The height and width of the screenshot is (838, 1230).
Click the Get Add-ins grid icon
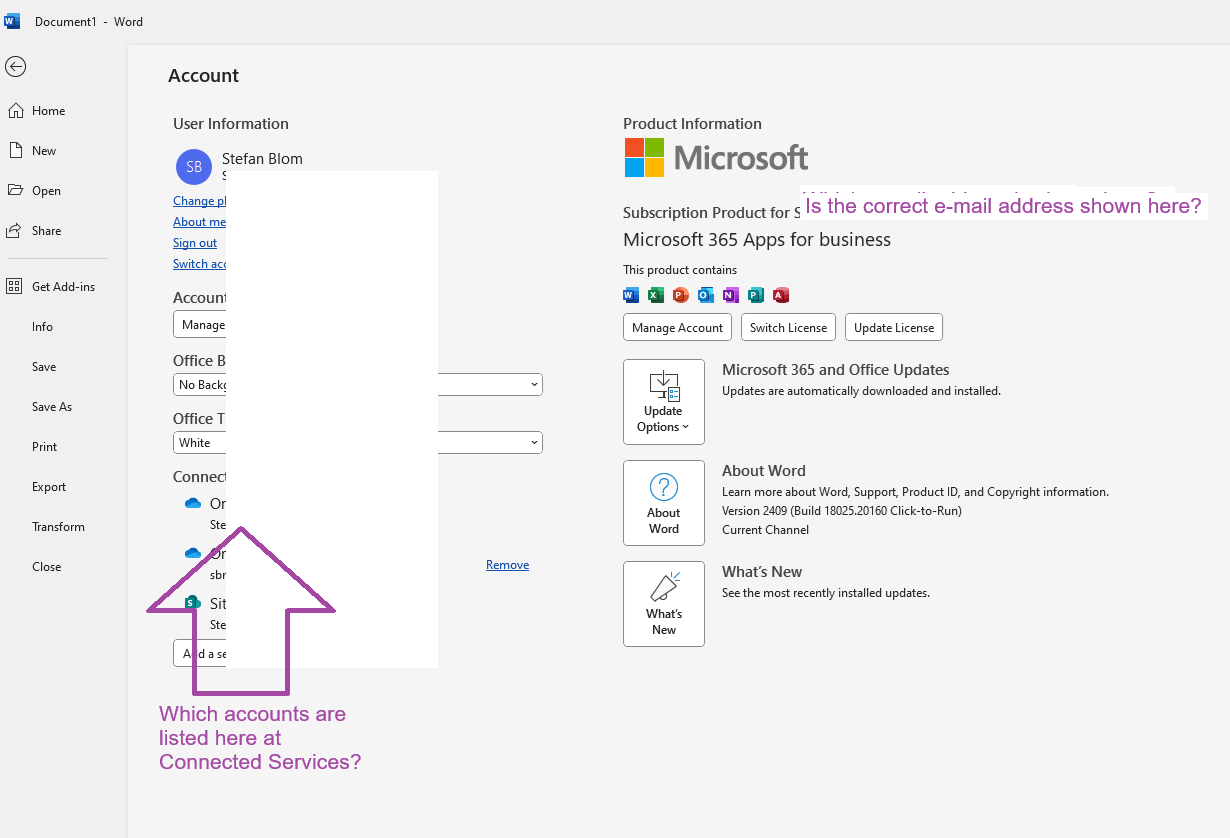click(14, 287)
